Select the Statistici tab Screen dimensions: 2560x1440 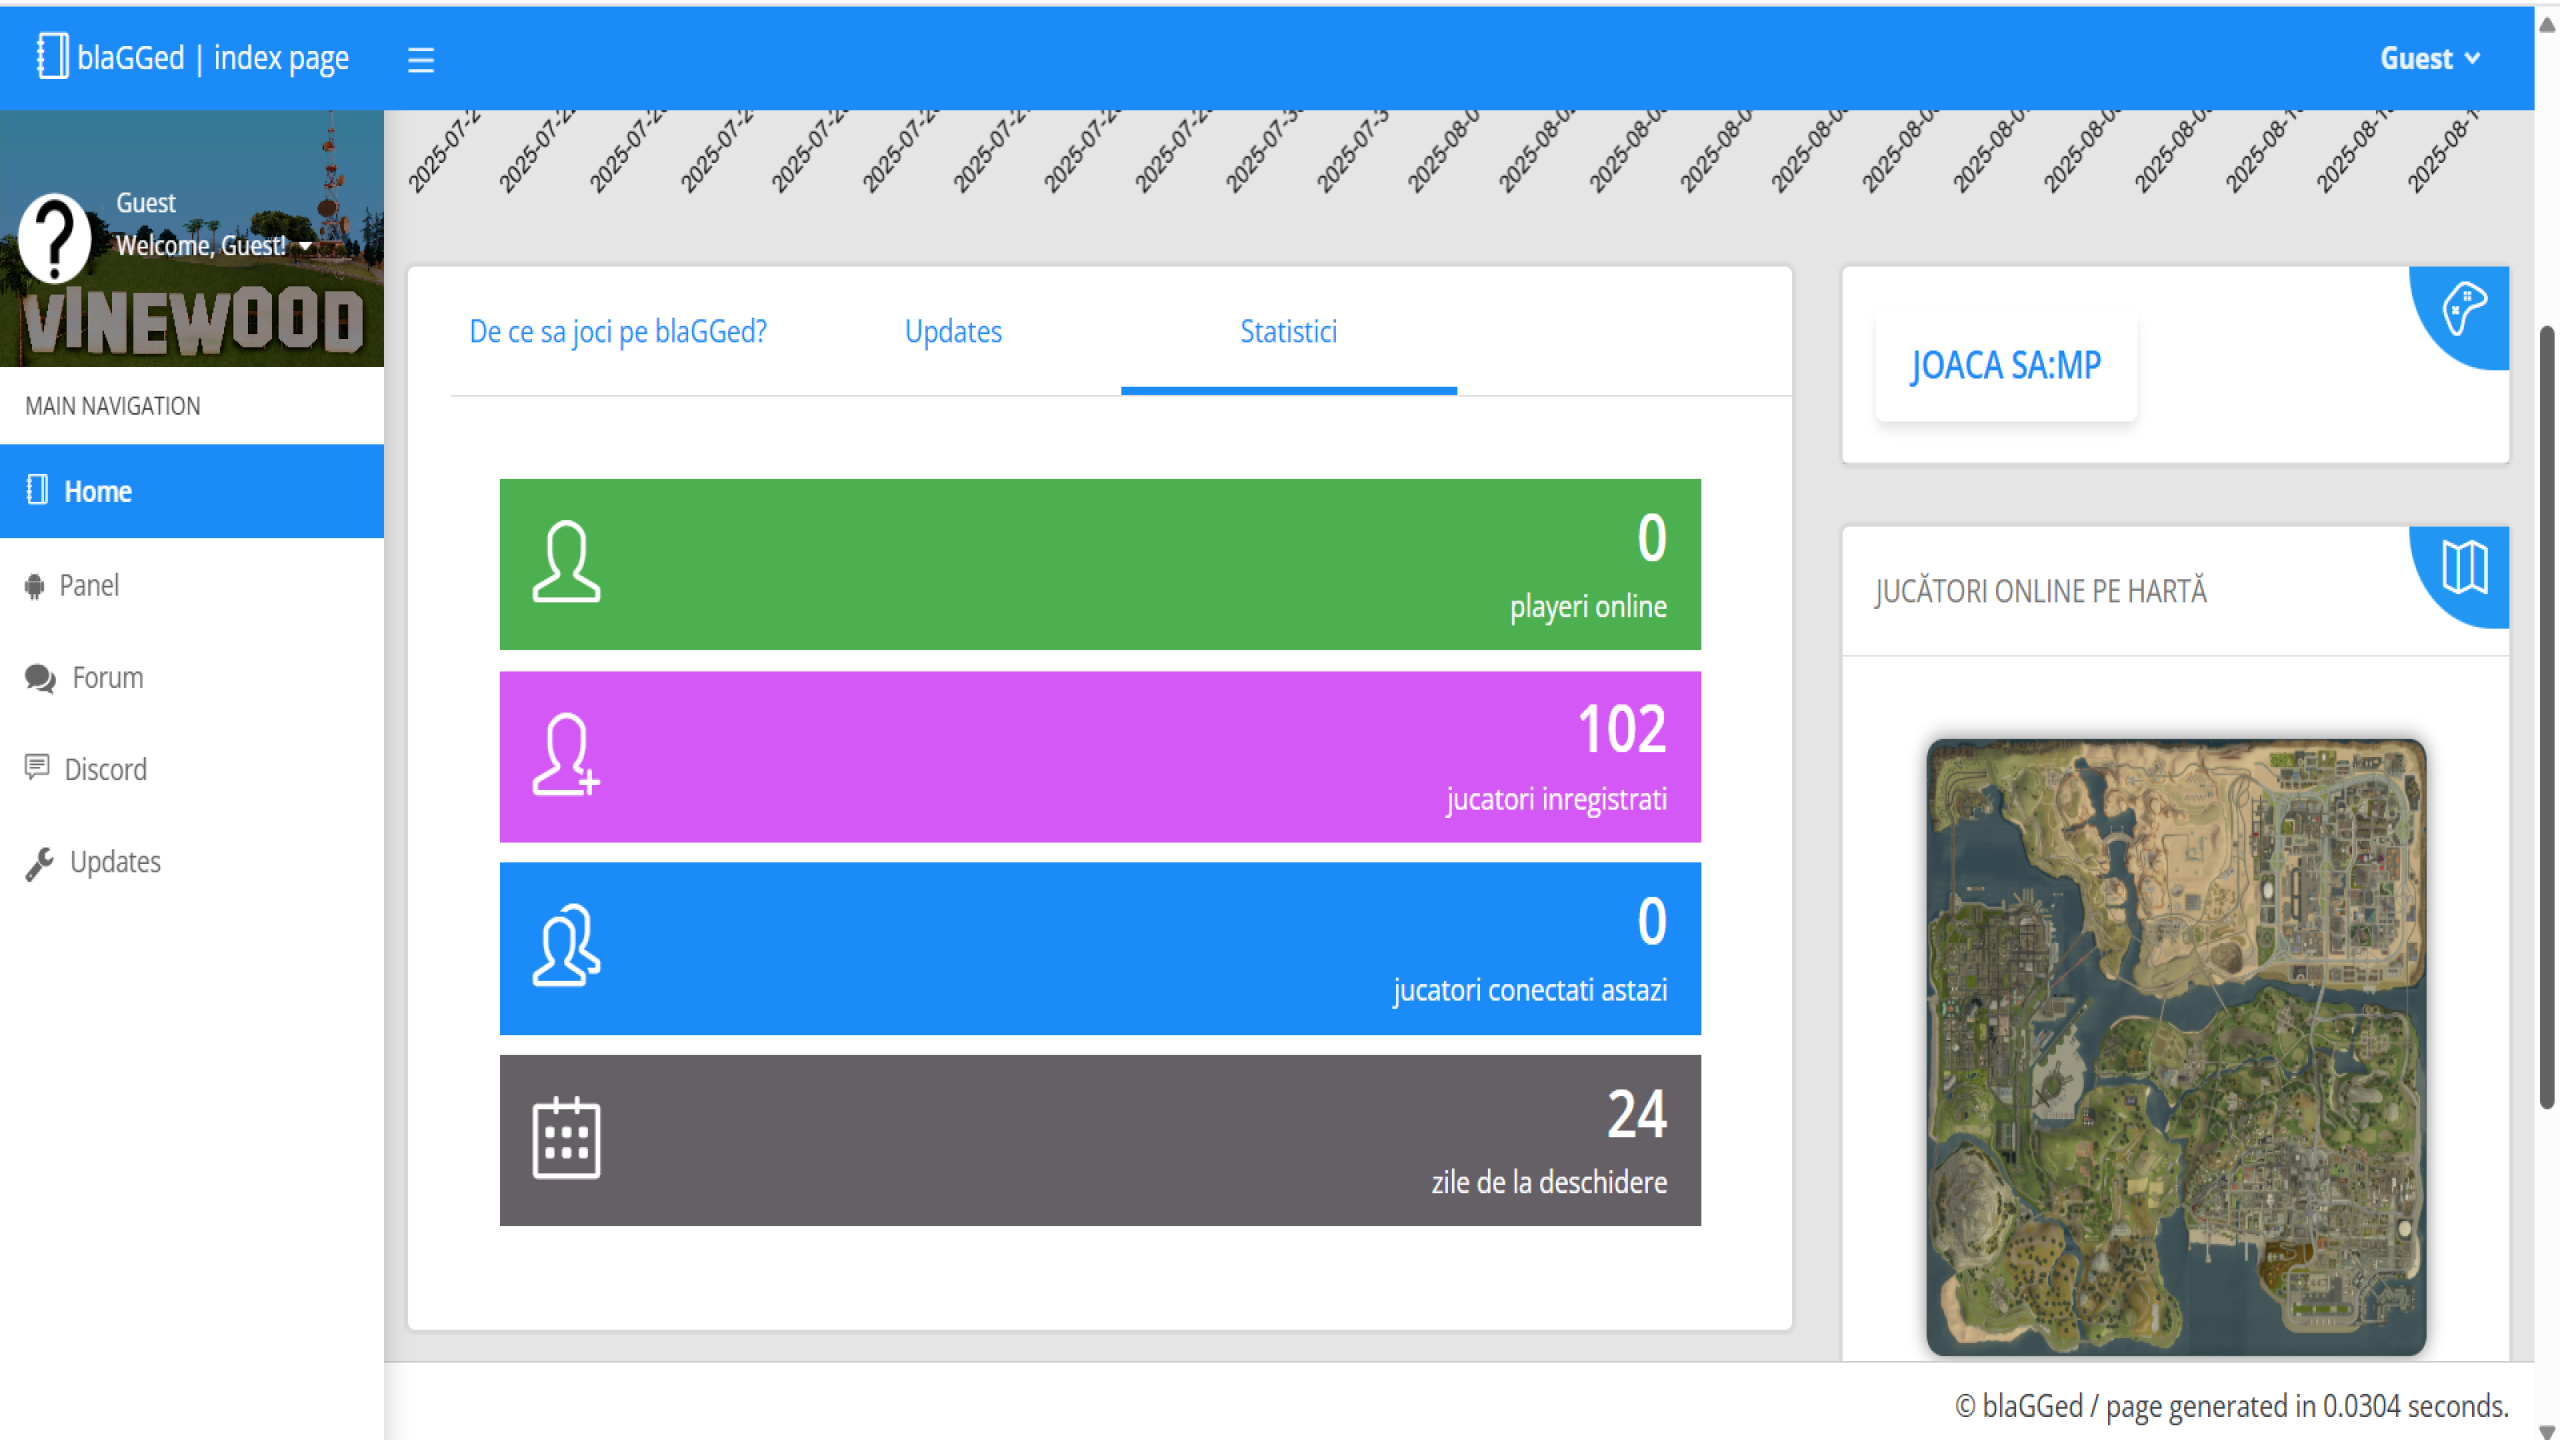click(x=1288, y=332)
